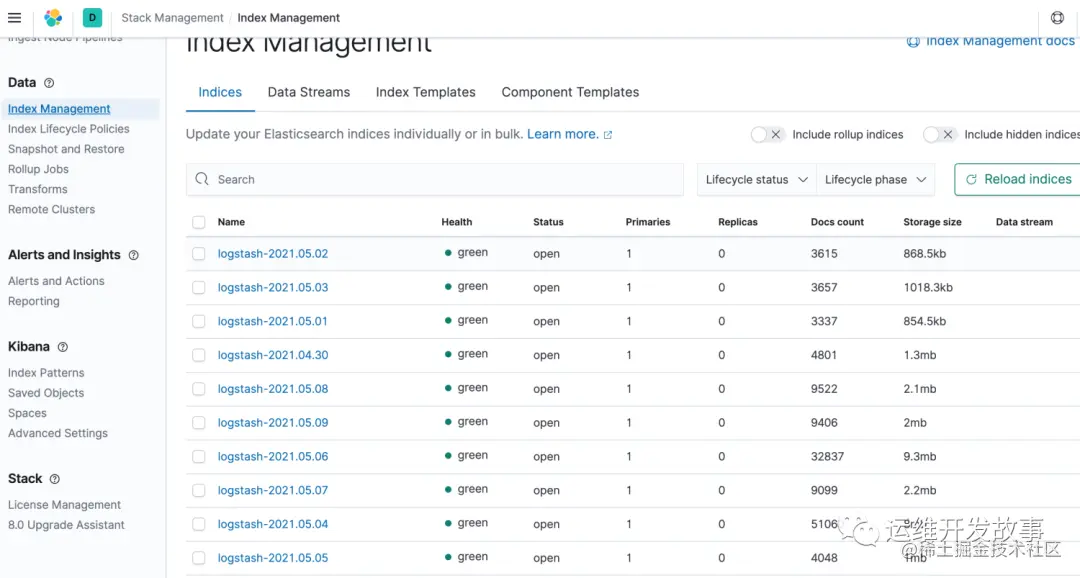Image resolution: width=1080 pixels, height=578 pixels.
Task: Check the box for logstash-2021.05.02
Action: 198,254
